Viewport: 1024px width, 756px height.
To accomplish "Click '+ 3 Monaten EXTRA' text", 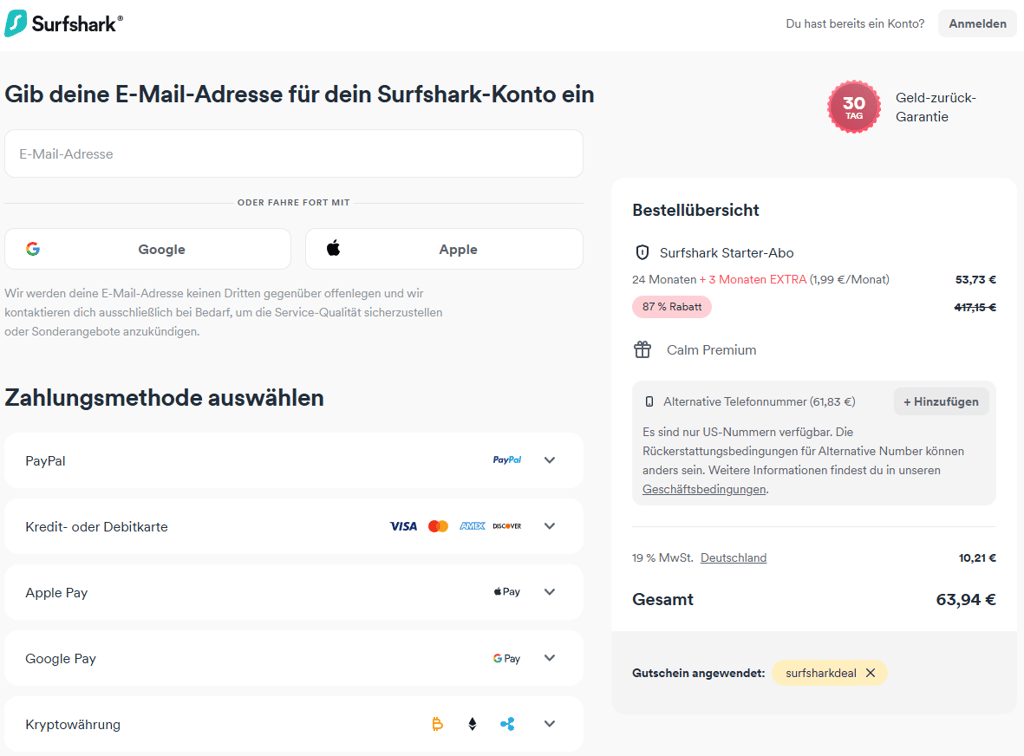I will (753, 279).
